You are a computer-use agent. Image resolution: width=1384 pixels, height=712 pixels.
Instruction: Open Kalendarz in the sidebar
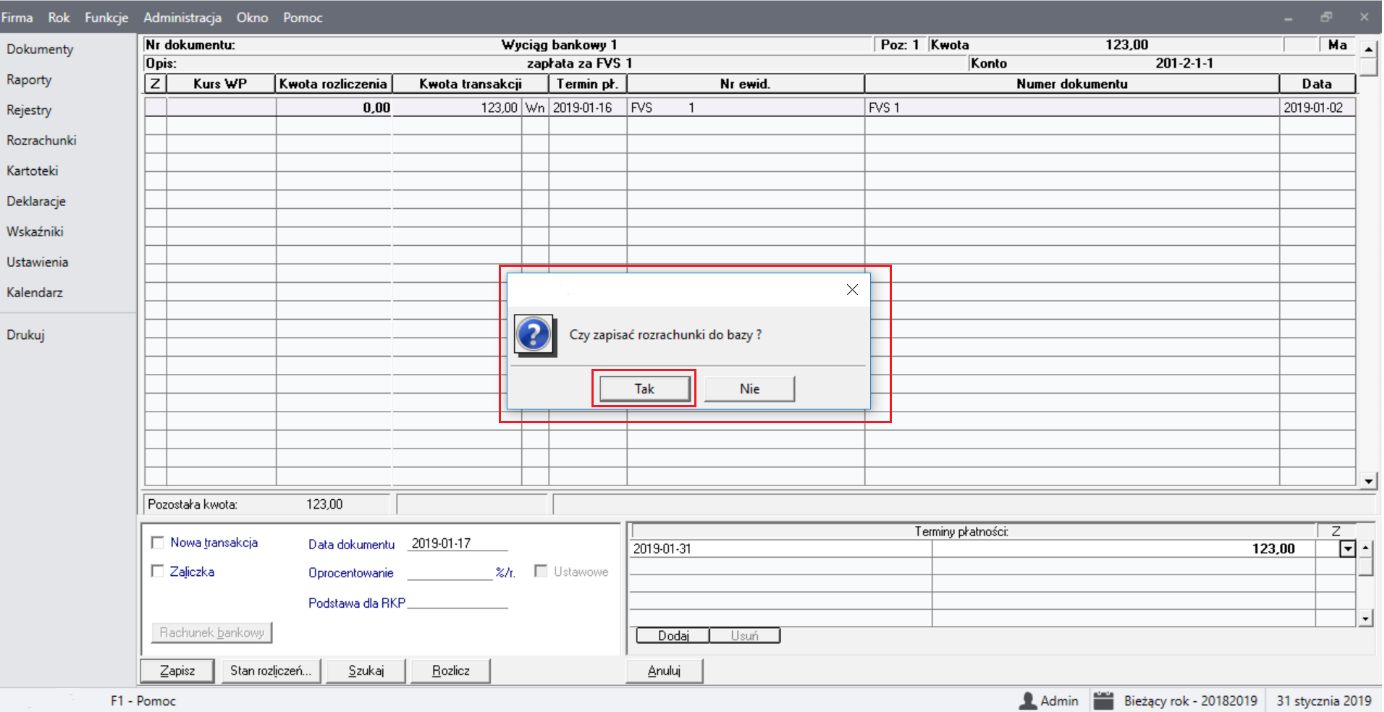(33, 293)
